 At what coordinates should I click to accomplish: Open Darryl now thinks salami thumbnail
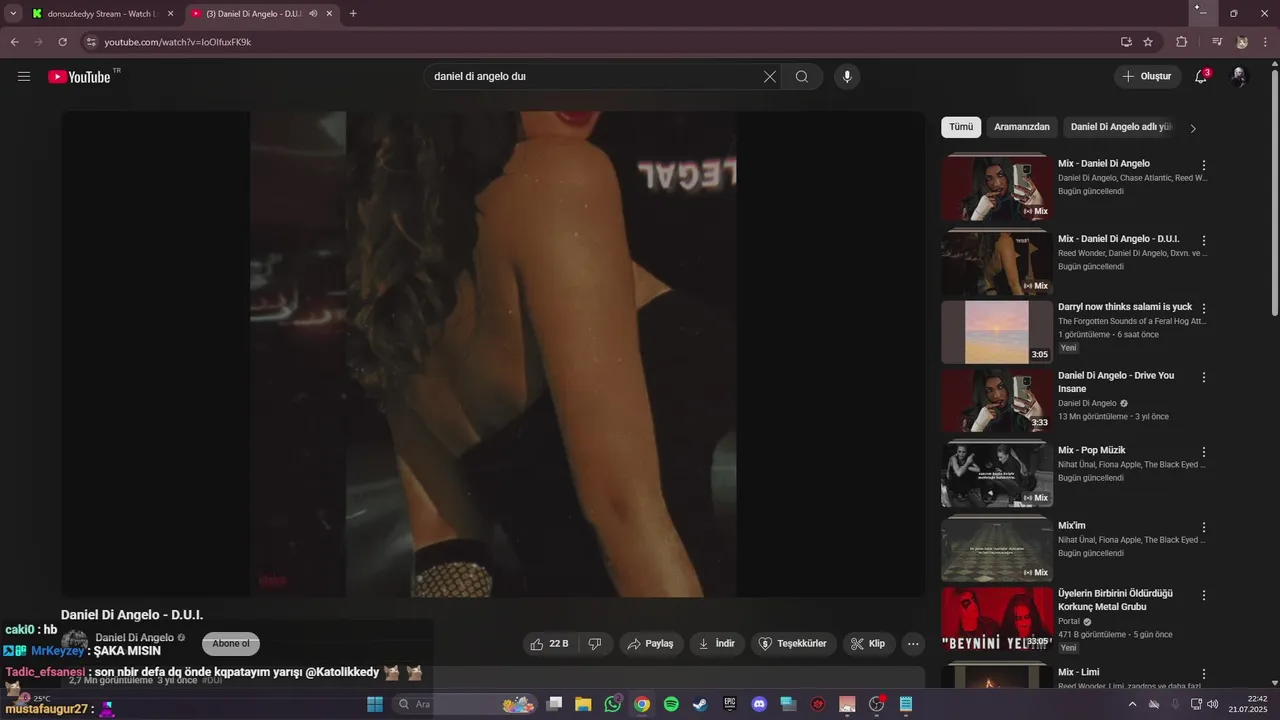click(x=997, y=332)
